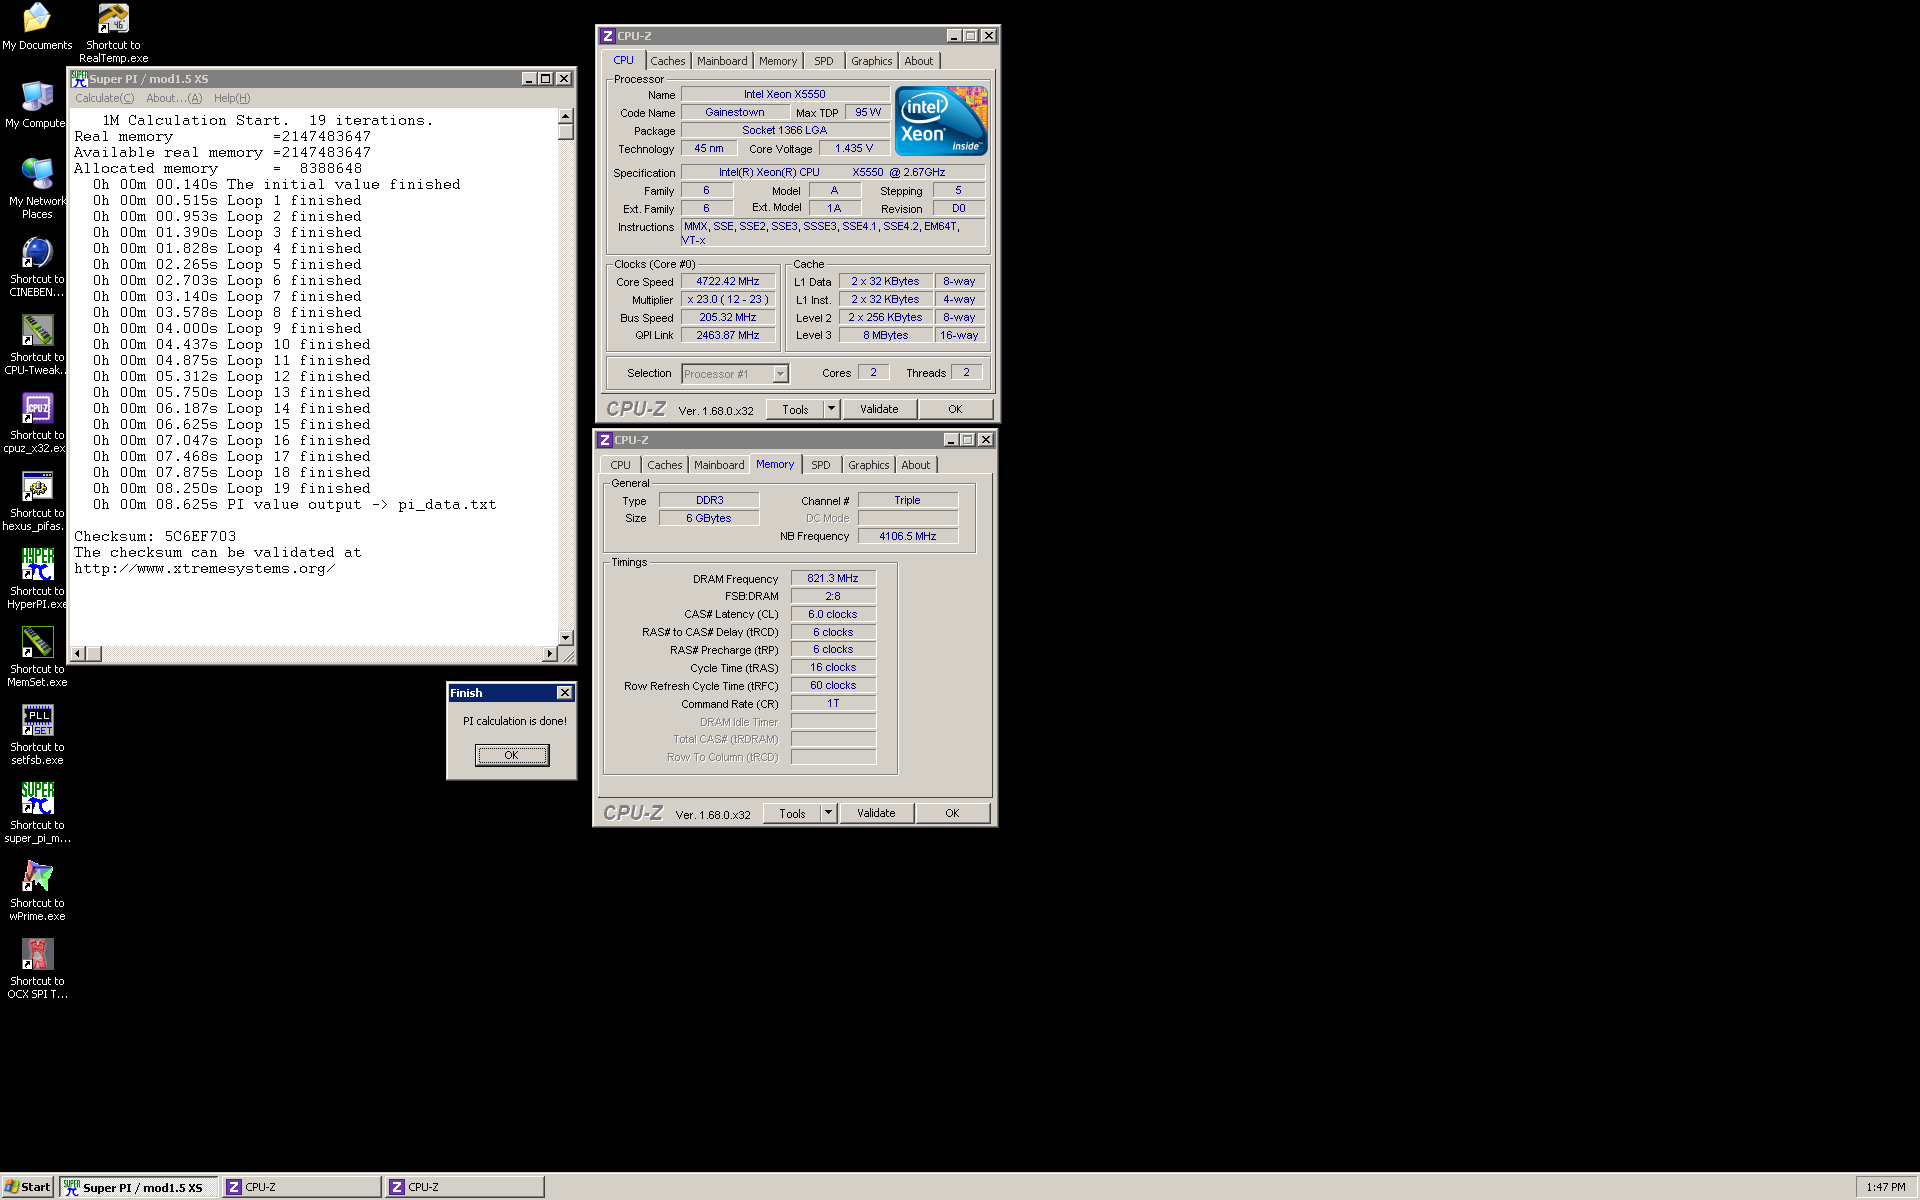Screen dimensions: 1920x1200
Task: Launch Shortcut to cpuz_x32.exe icon
Action: coord(37,422)
